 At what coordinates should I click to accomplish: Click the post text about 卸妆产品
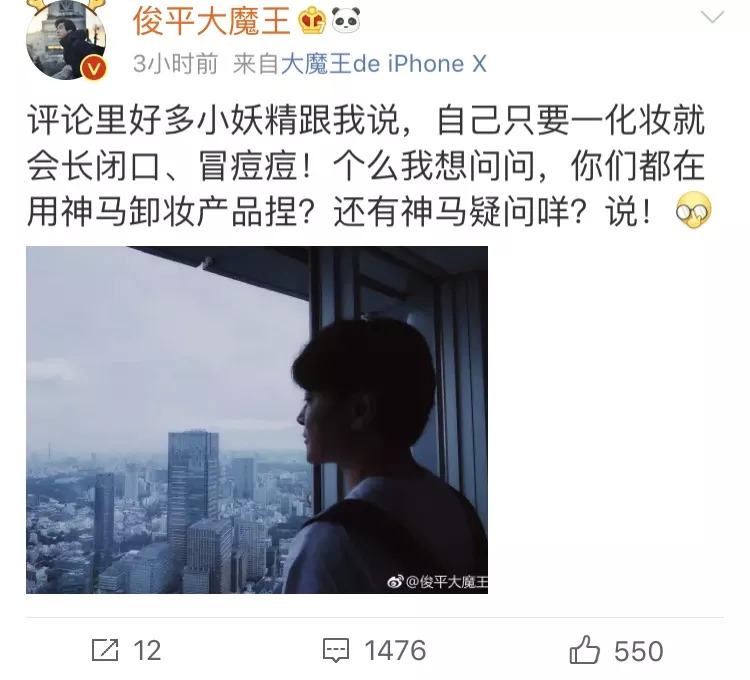coord(365,165)
